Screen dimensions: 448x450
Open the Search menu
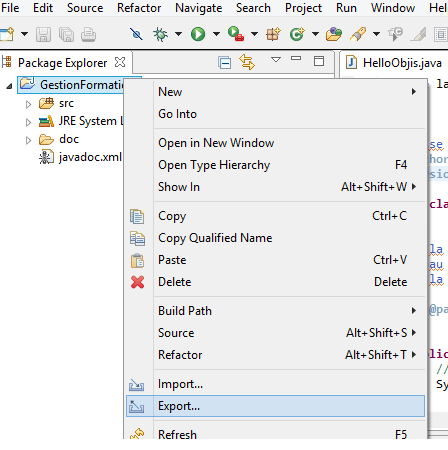point(253,8)
